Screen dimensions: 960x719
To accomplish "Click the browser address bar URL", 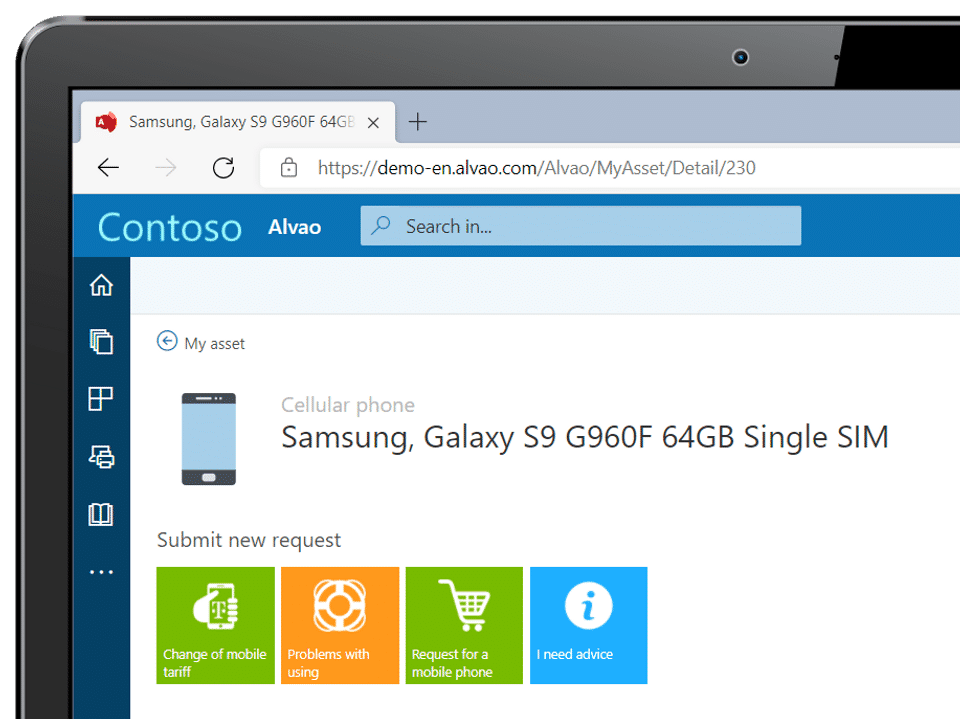I will click(x=536, y=167).
